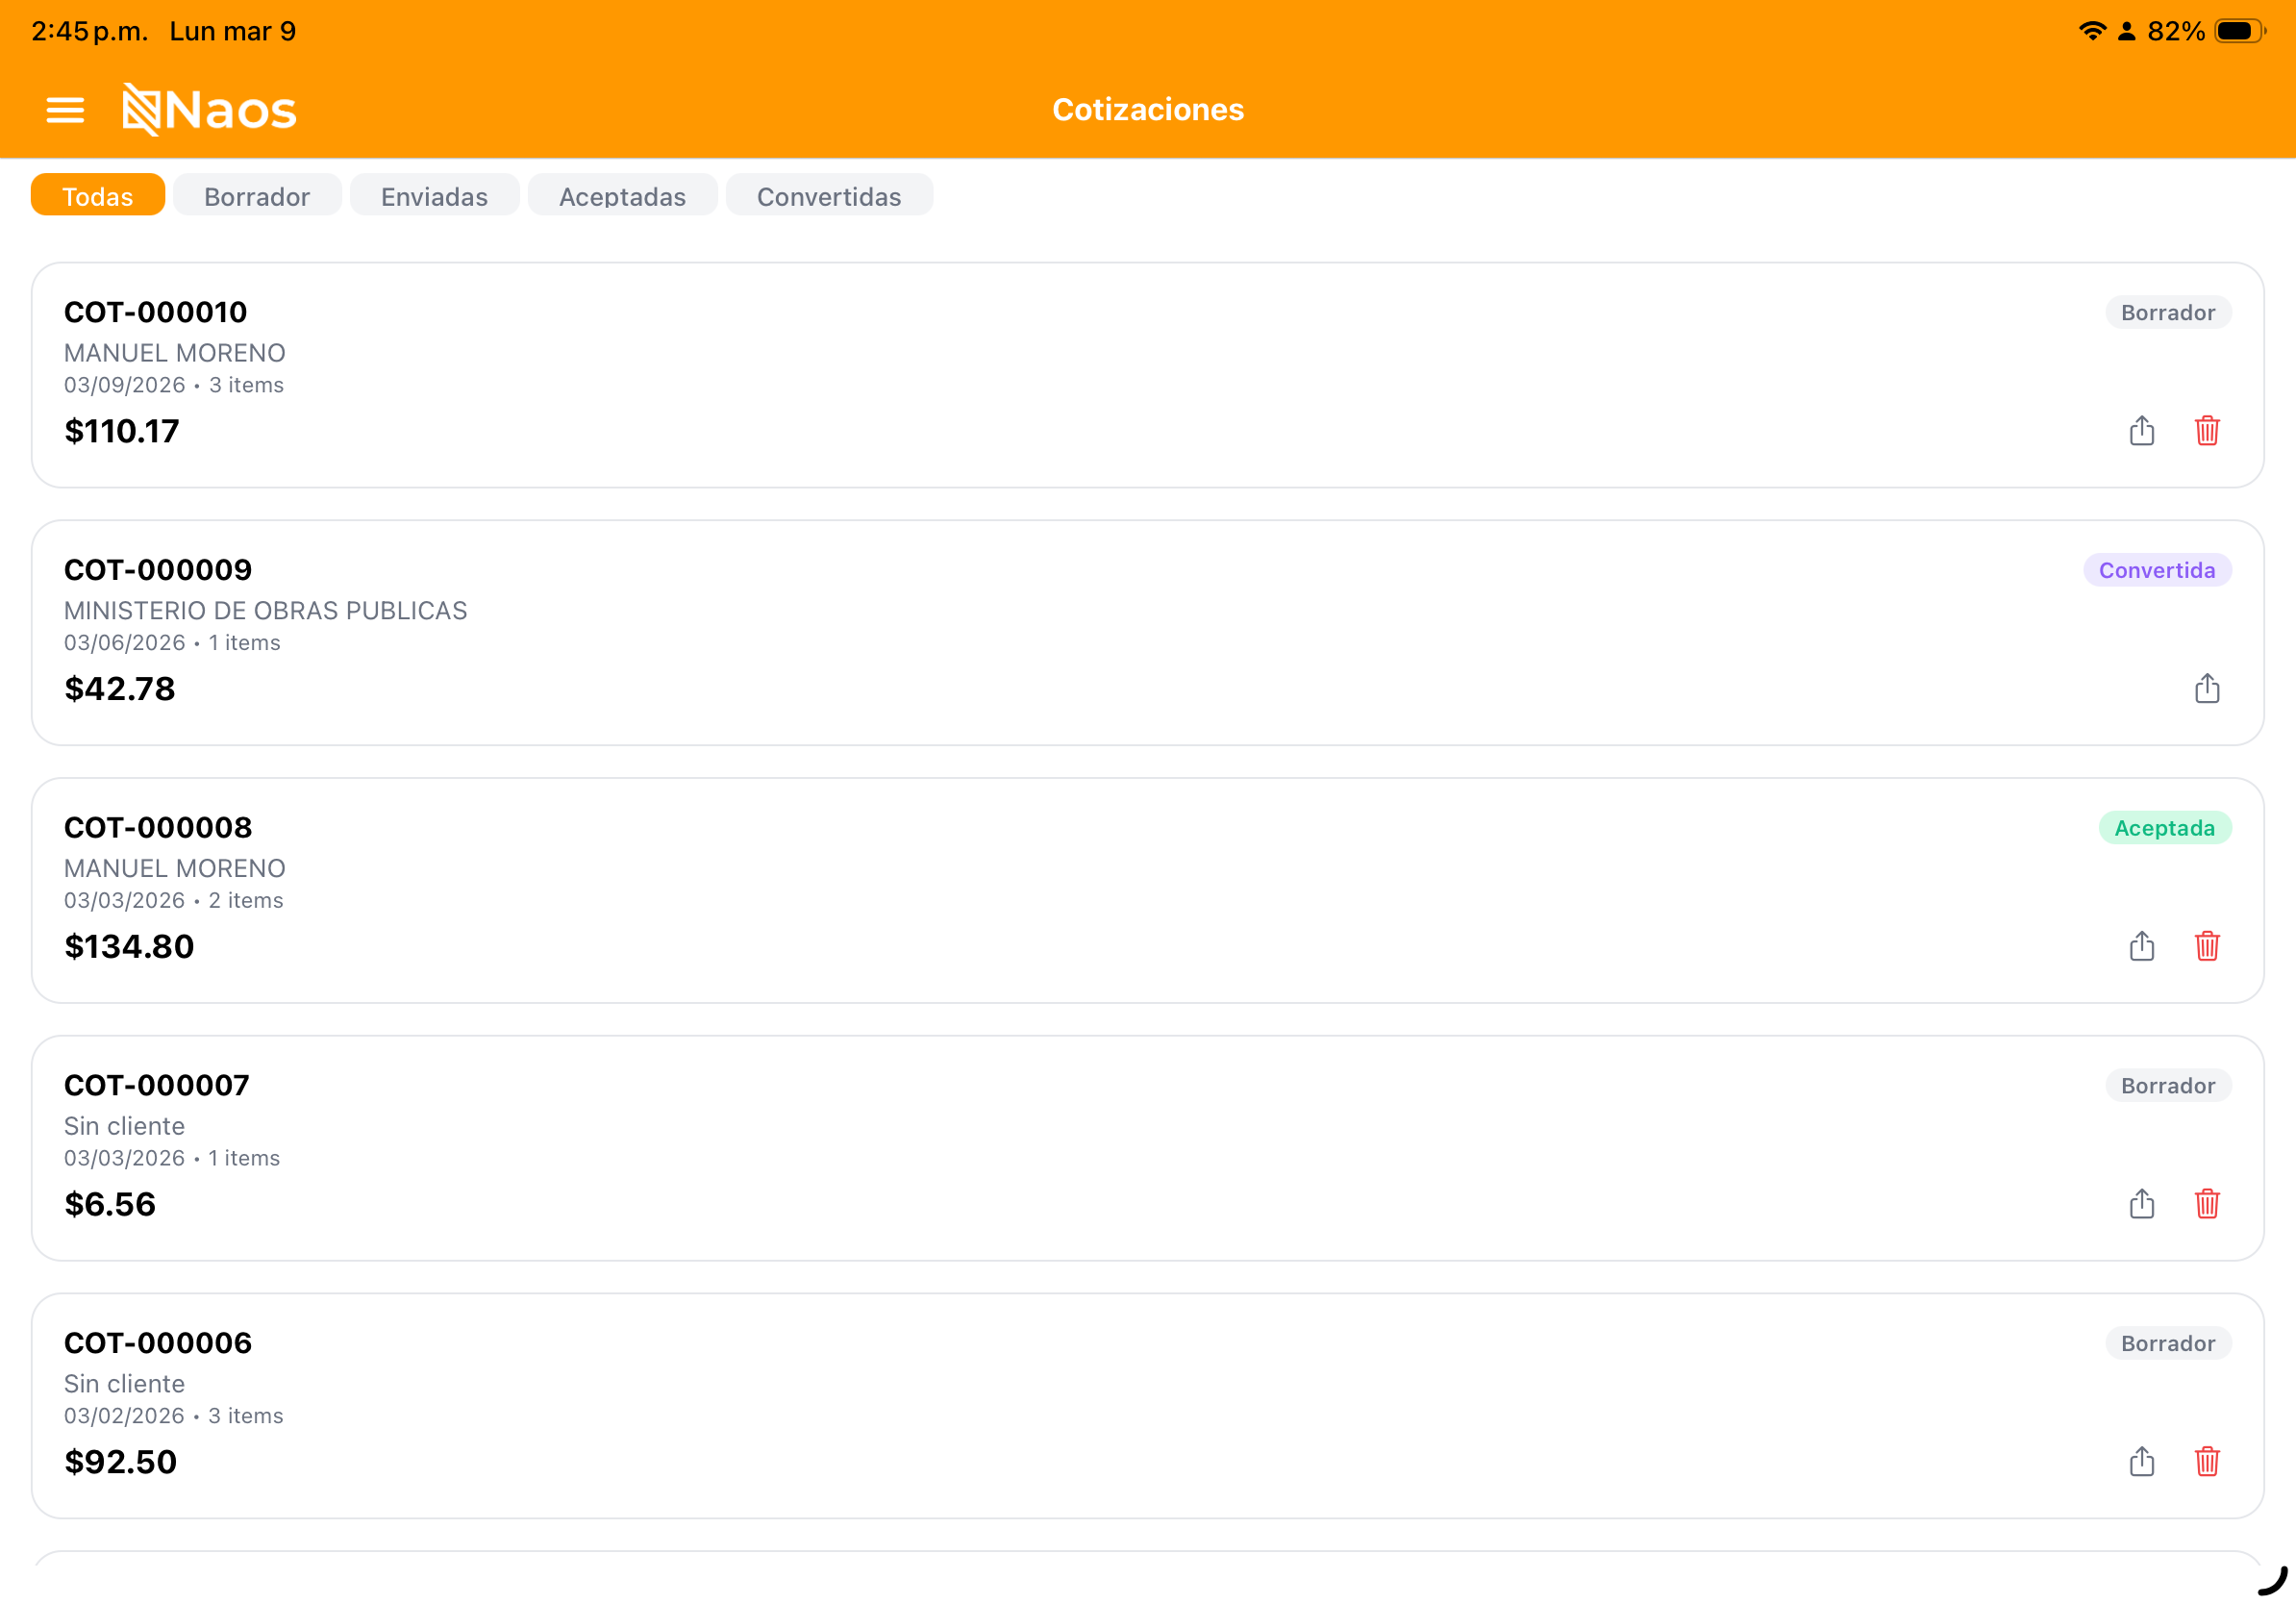Delete quotation COT-000007
The height and width of the screenshot is (1604, 2296).
pos(2206,1204)
